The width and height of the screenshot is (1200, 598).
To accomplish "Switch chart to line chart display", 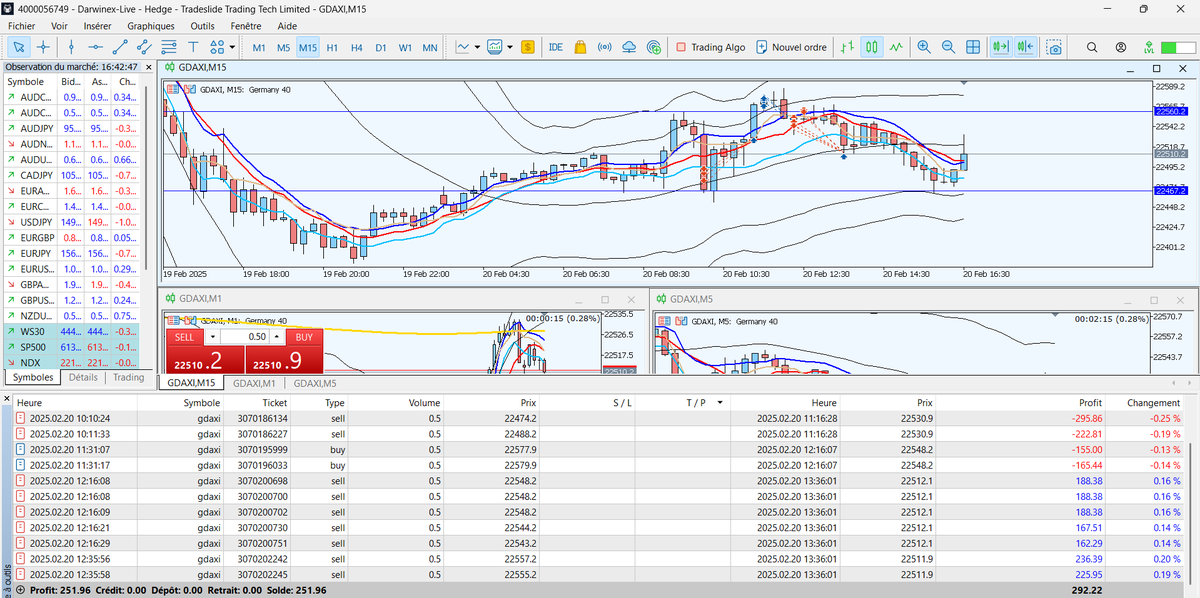I will click(x=896, y=47).
